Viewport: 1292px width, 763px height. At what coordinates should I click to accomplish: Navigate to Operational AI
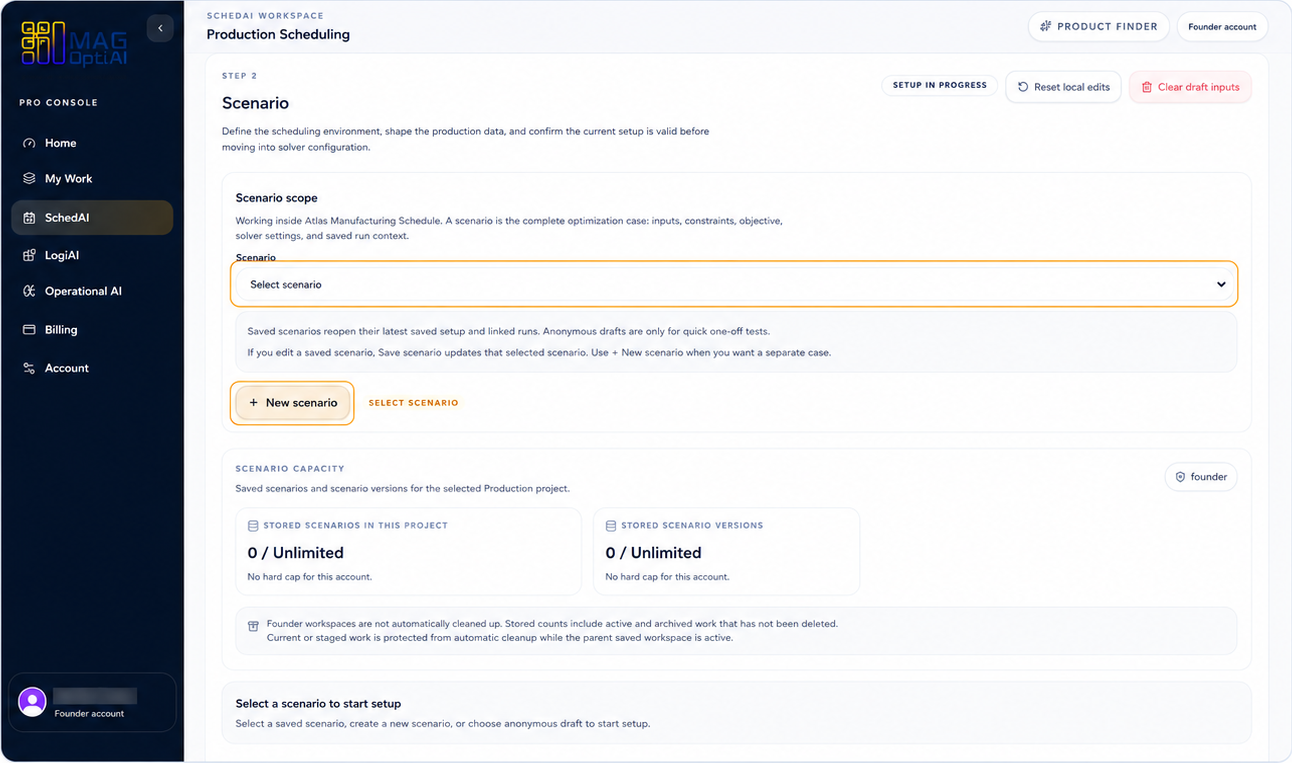(x=92, y=292)
